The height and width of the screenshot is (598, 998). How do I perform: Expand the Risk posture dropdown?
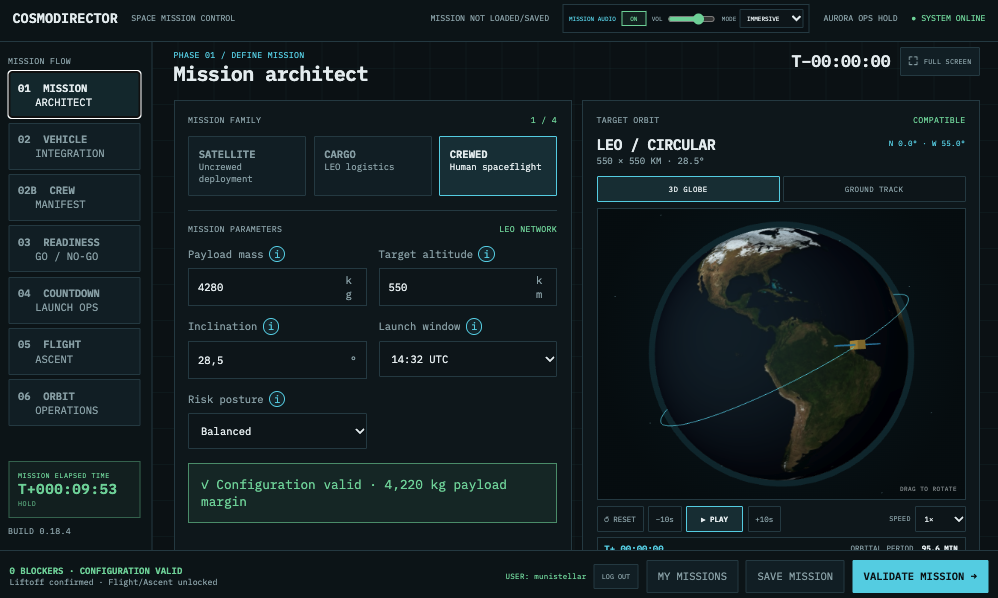(278, 431)
